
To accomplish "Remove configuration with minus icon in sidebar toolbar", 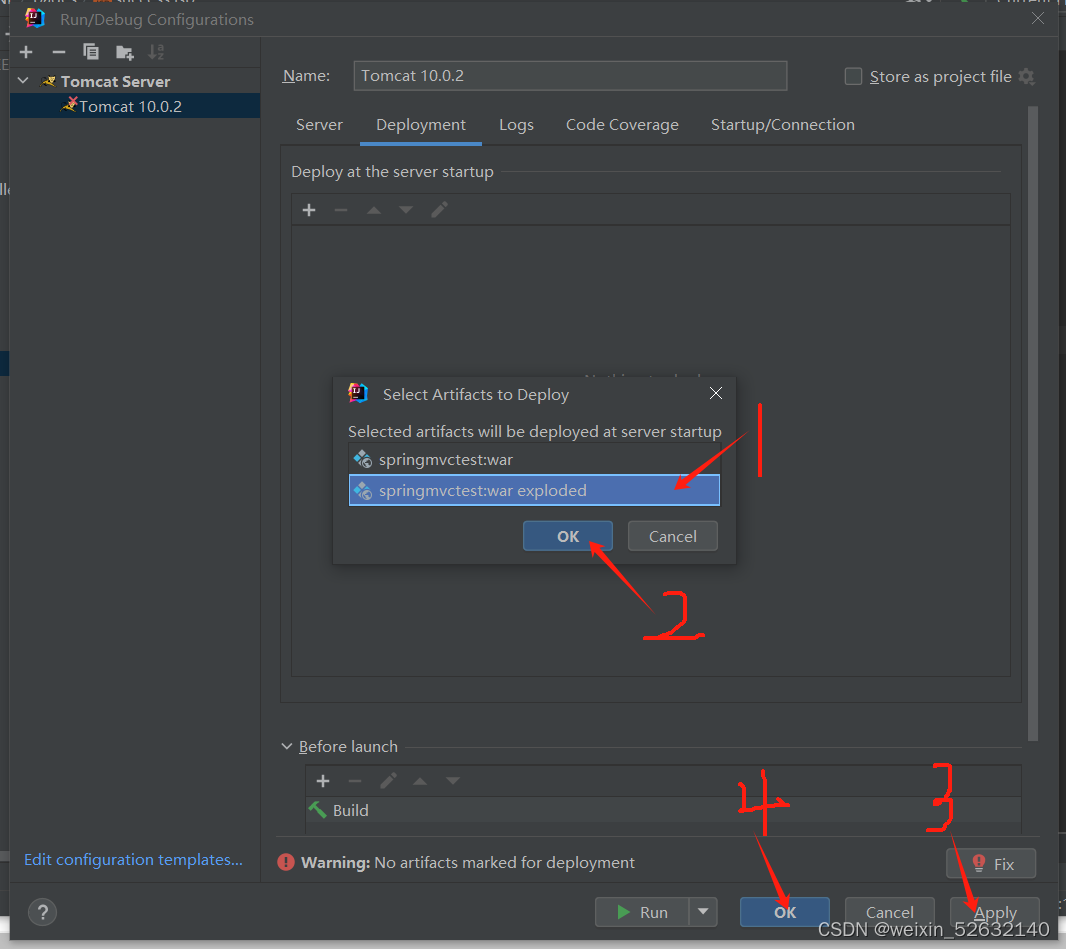I will pyautogui.click(x=58, y=52).
